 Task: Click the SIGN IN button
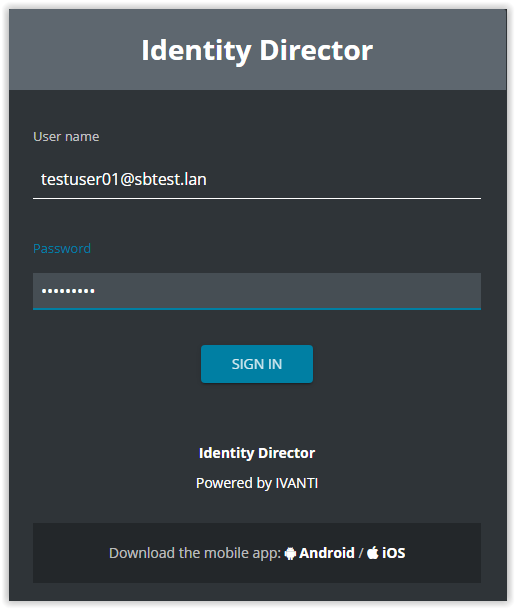pos(257,364)
